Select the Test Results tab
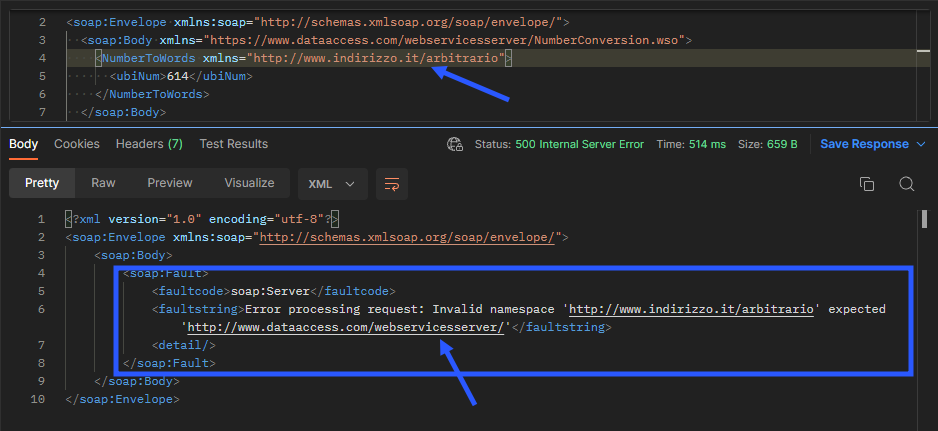This screenshot has width=938, height=431. tap(233, 144)
